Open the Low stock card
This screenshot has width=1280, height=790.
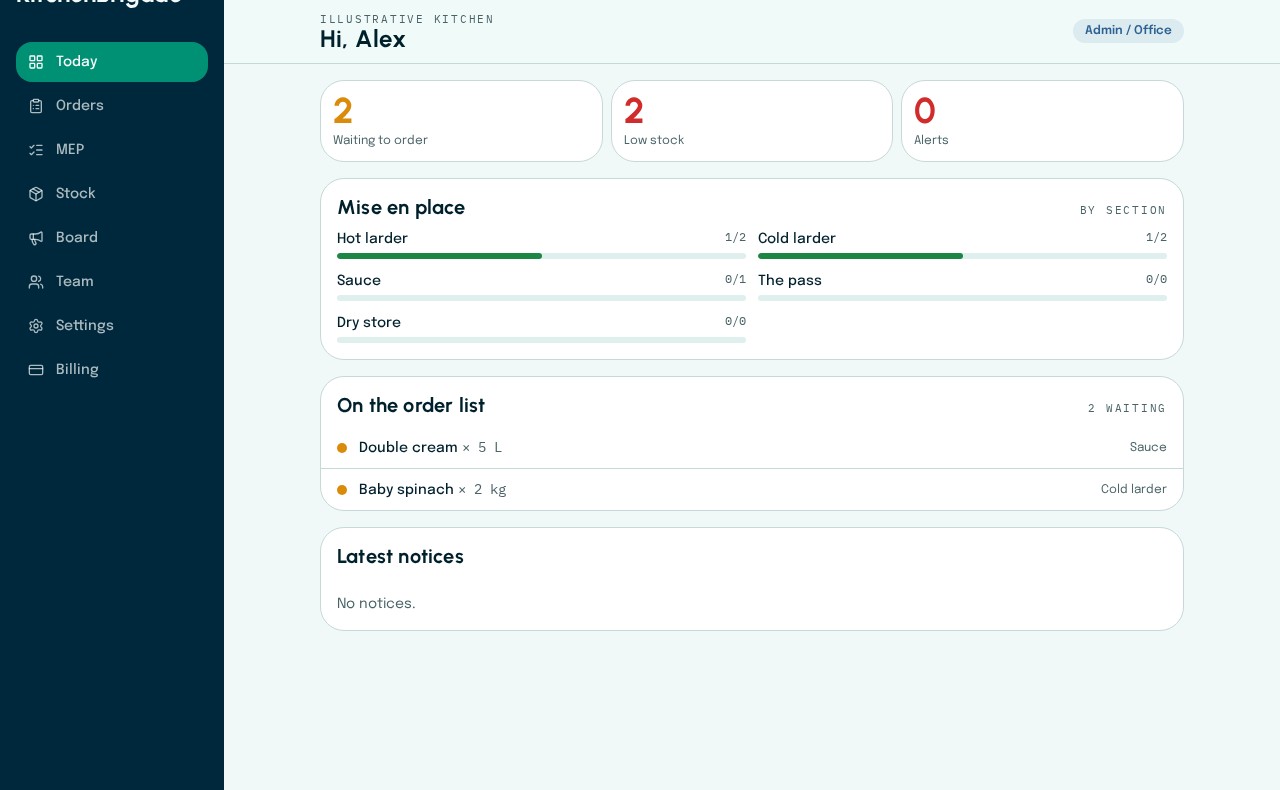[752, 121]
